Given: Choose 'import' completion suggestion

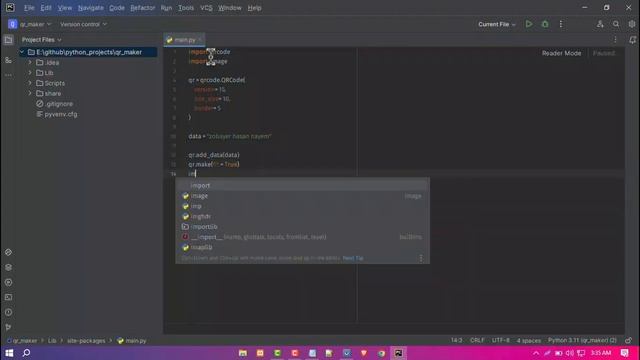Looking at the screenshot, I should coord(302,185).
